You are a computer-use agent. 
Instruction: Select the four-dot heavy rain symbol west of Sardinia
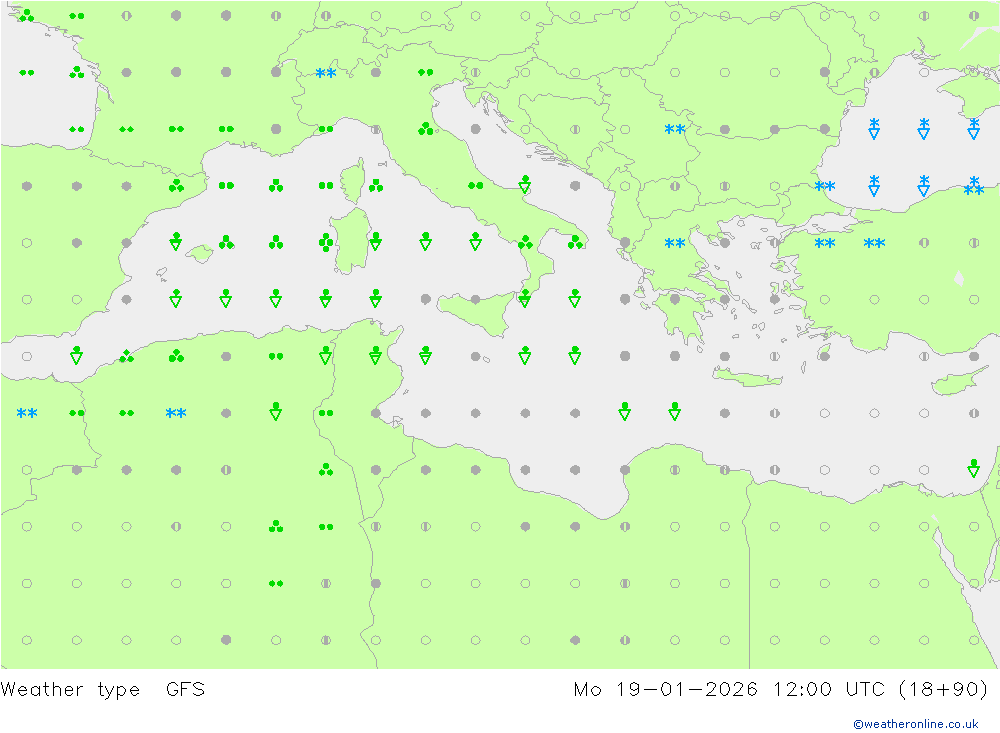326,242
